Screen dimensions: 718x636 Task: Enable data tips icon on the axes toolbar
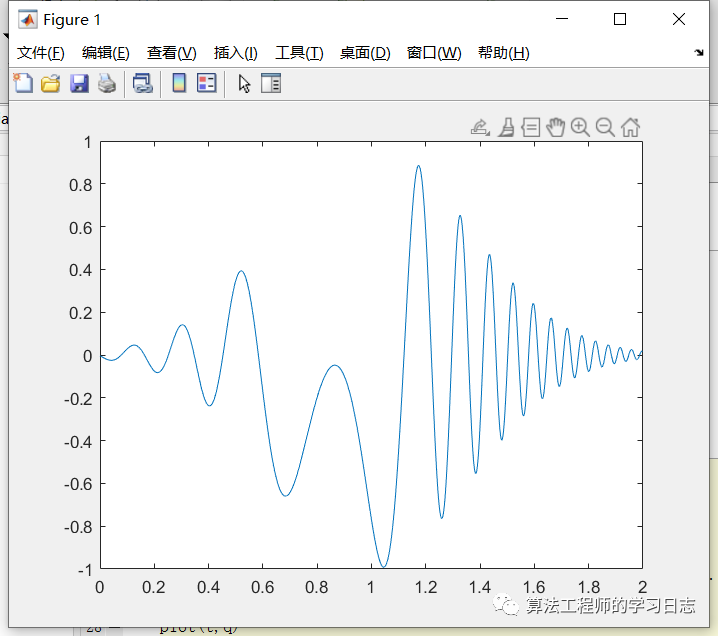[531, 127]
